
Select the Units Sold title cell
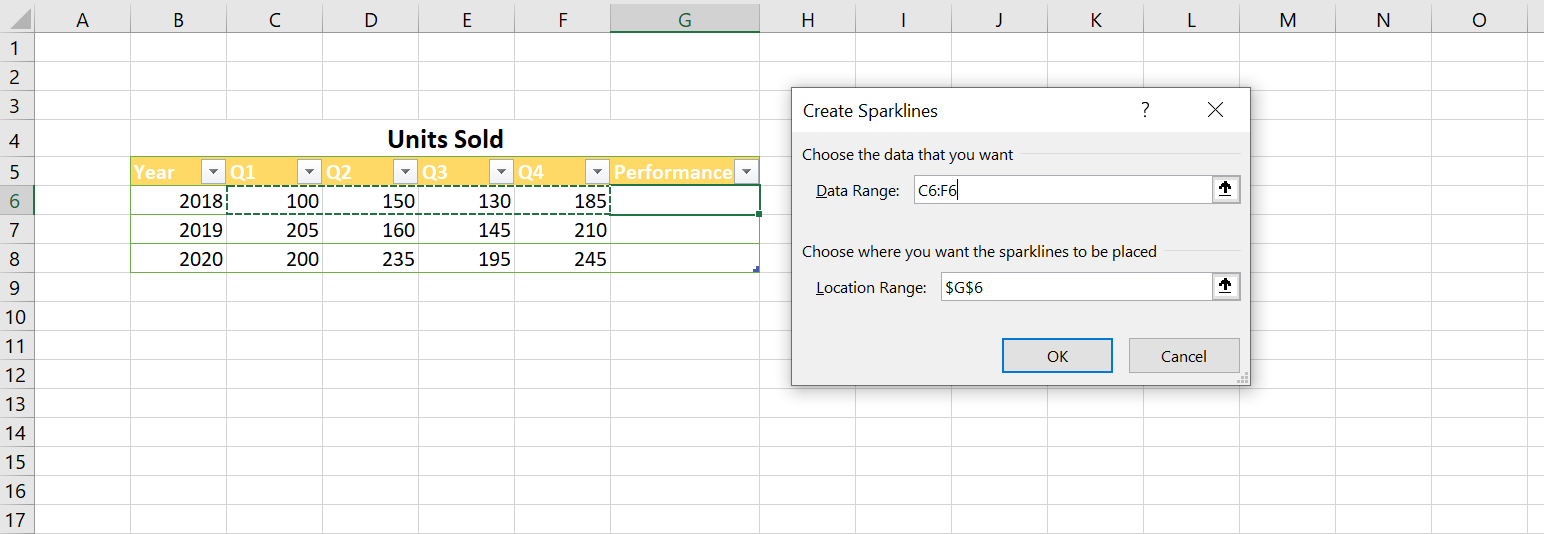(x=445, y=139)
